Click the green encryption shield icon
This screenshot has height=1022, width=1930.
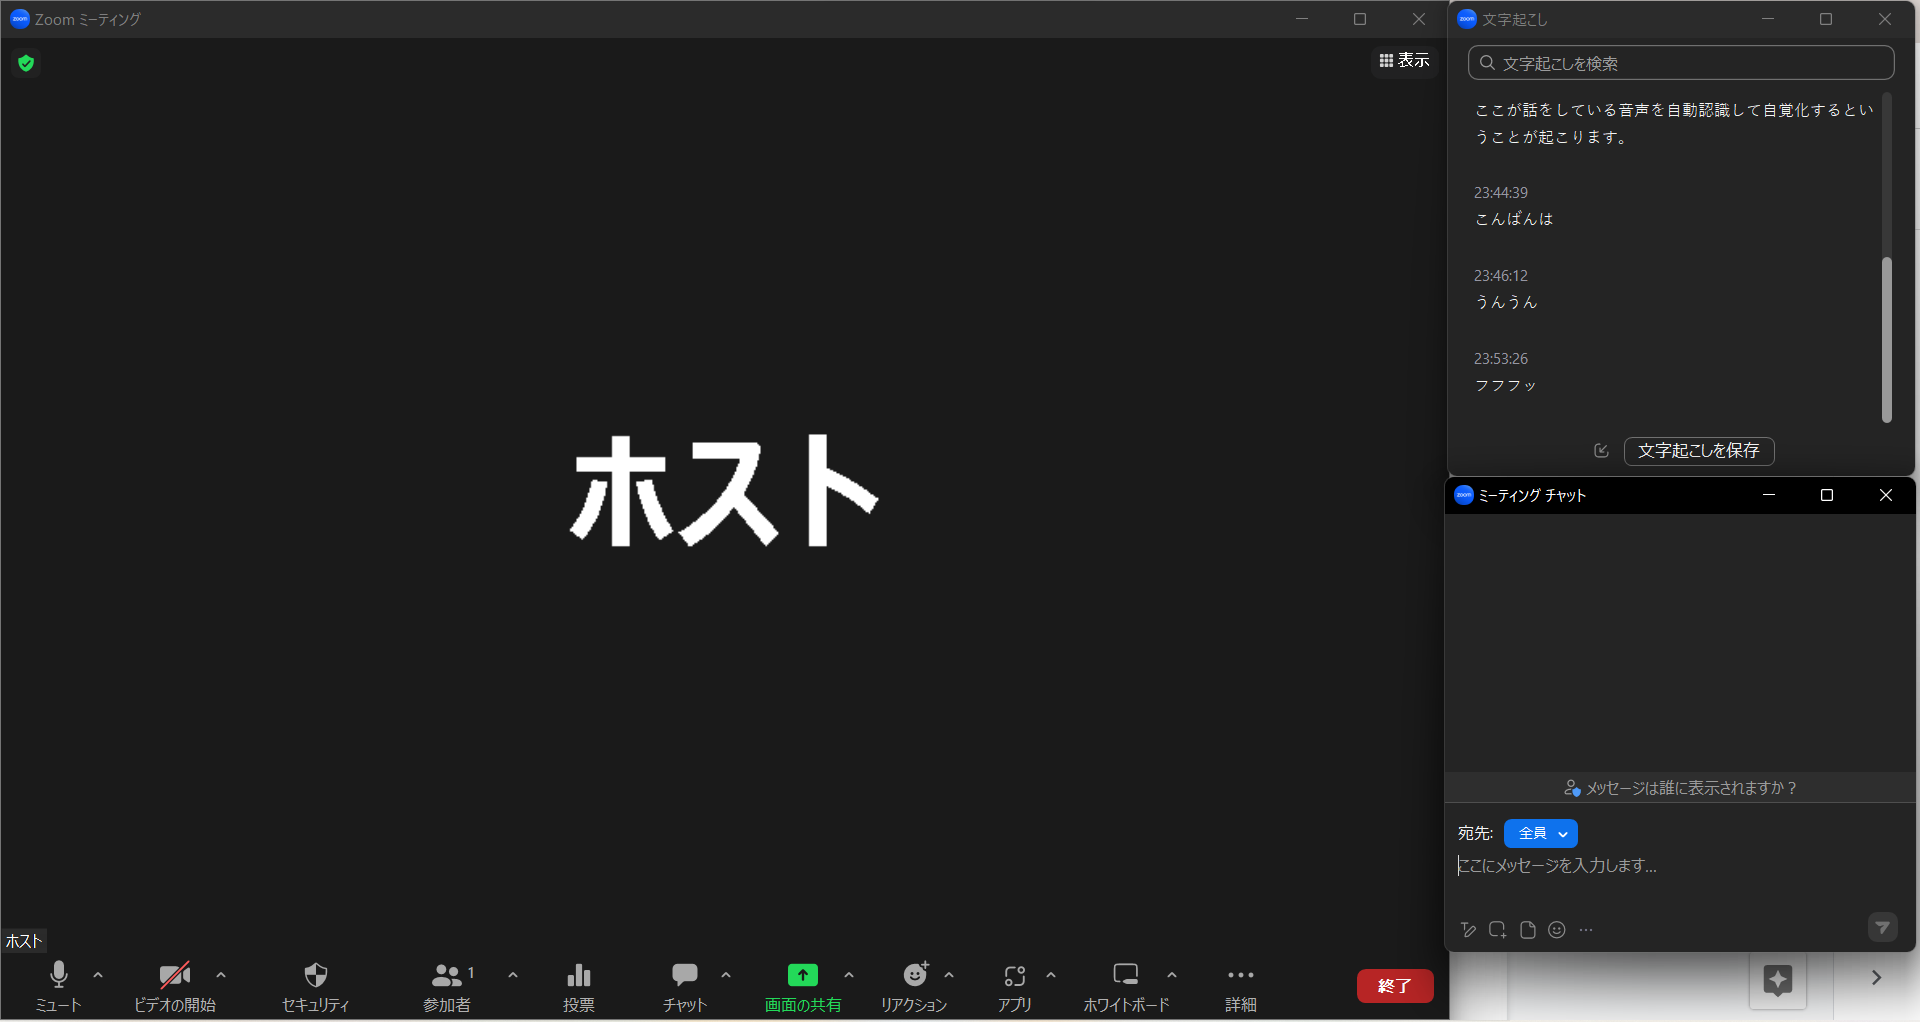(26, 63)
